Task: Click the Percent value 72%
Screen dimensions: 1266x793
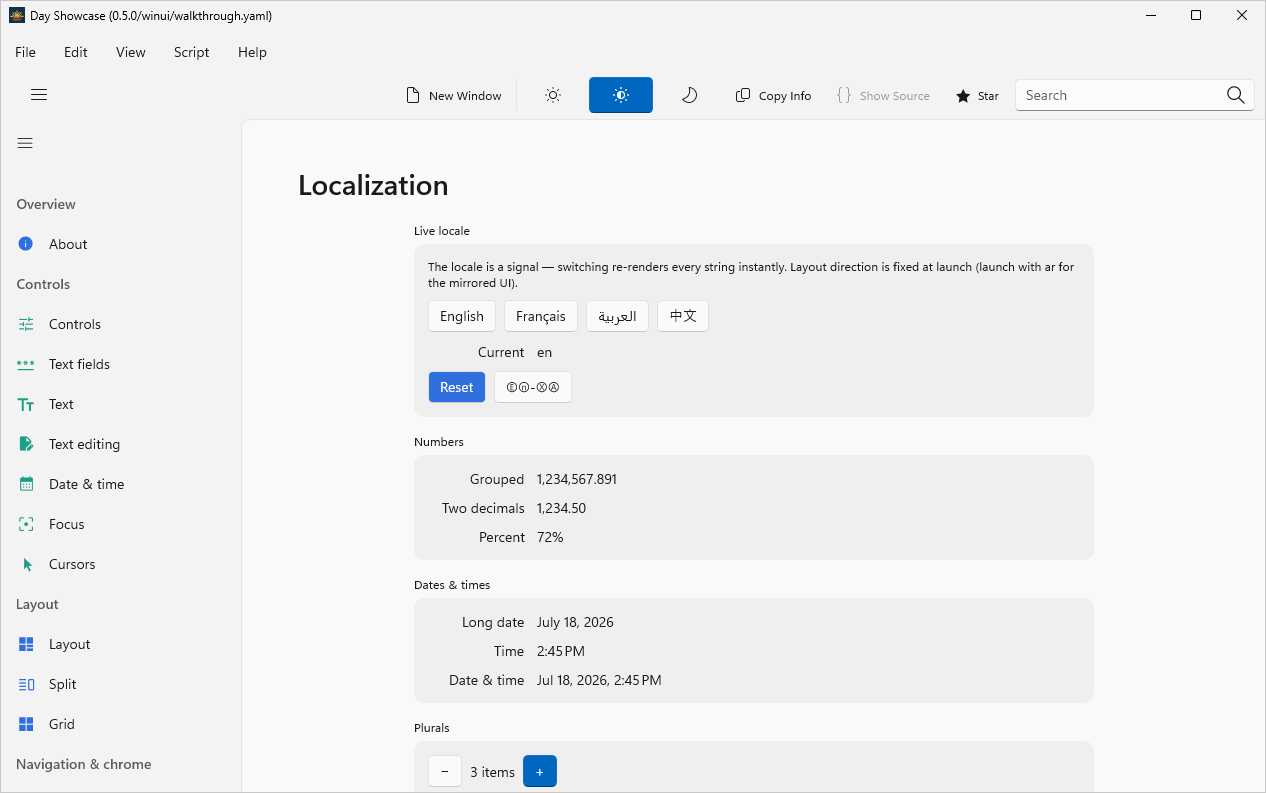Action: [550, 537]
